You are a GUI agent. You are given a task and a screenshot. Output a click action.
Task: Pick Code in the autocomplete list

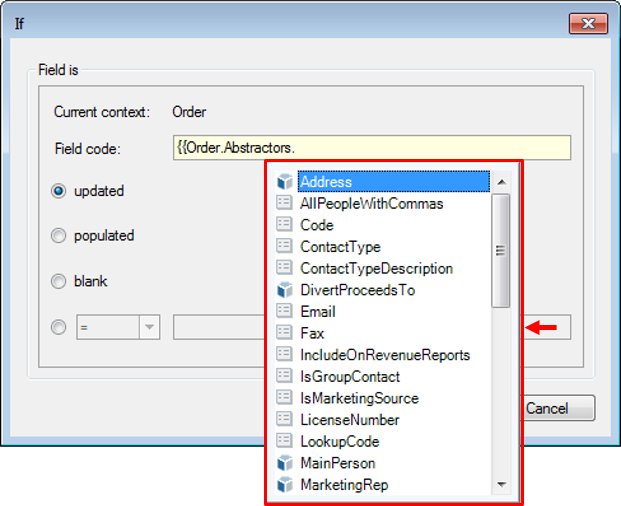point(317,225)
